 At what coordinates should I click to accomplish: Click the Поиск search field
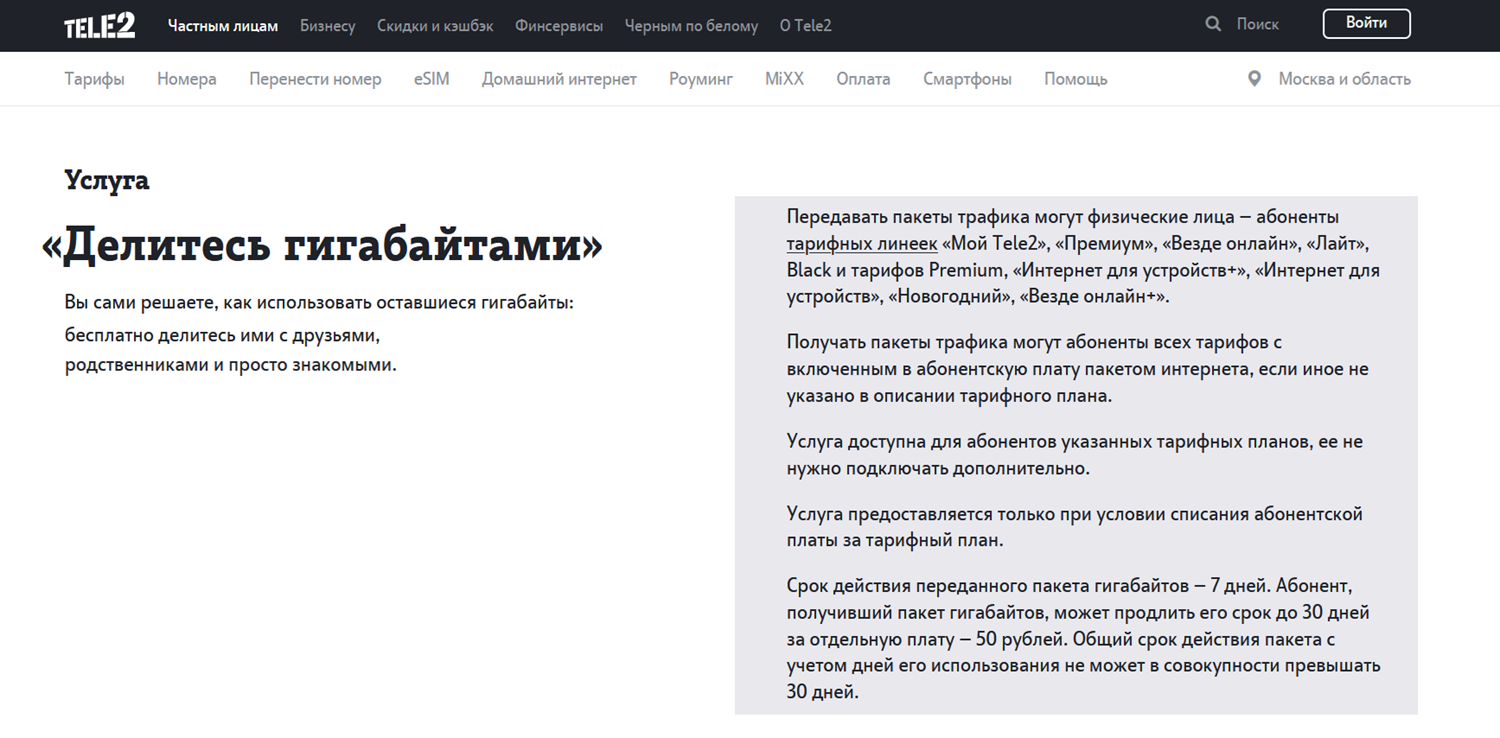coord(1258,24)
